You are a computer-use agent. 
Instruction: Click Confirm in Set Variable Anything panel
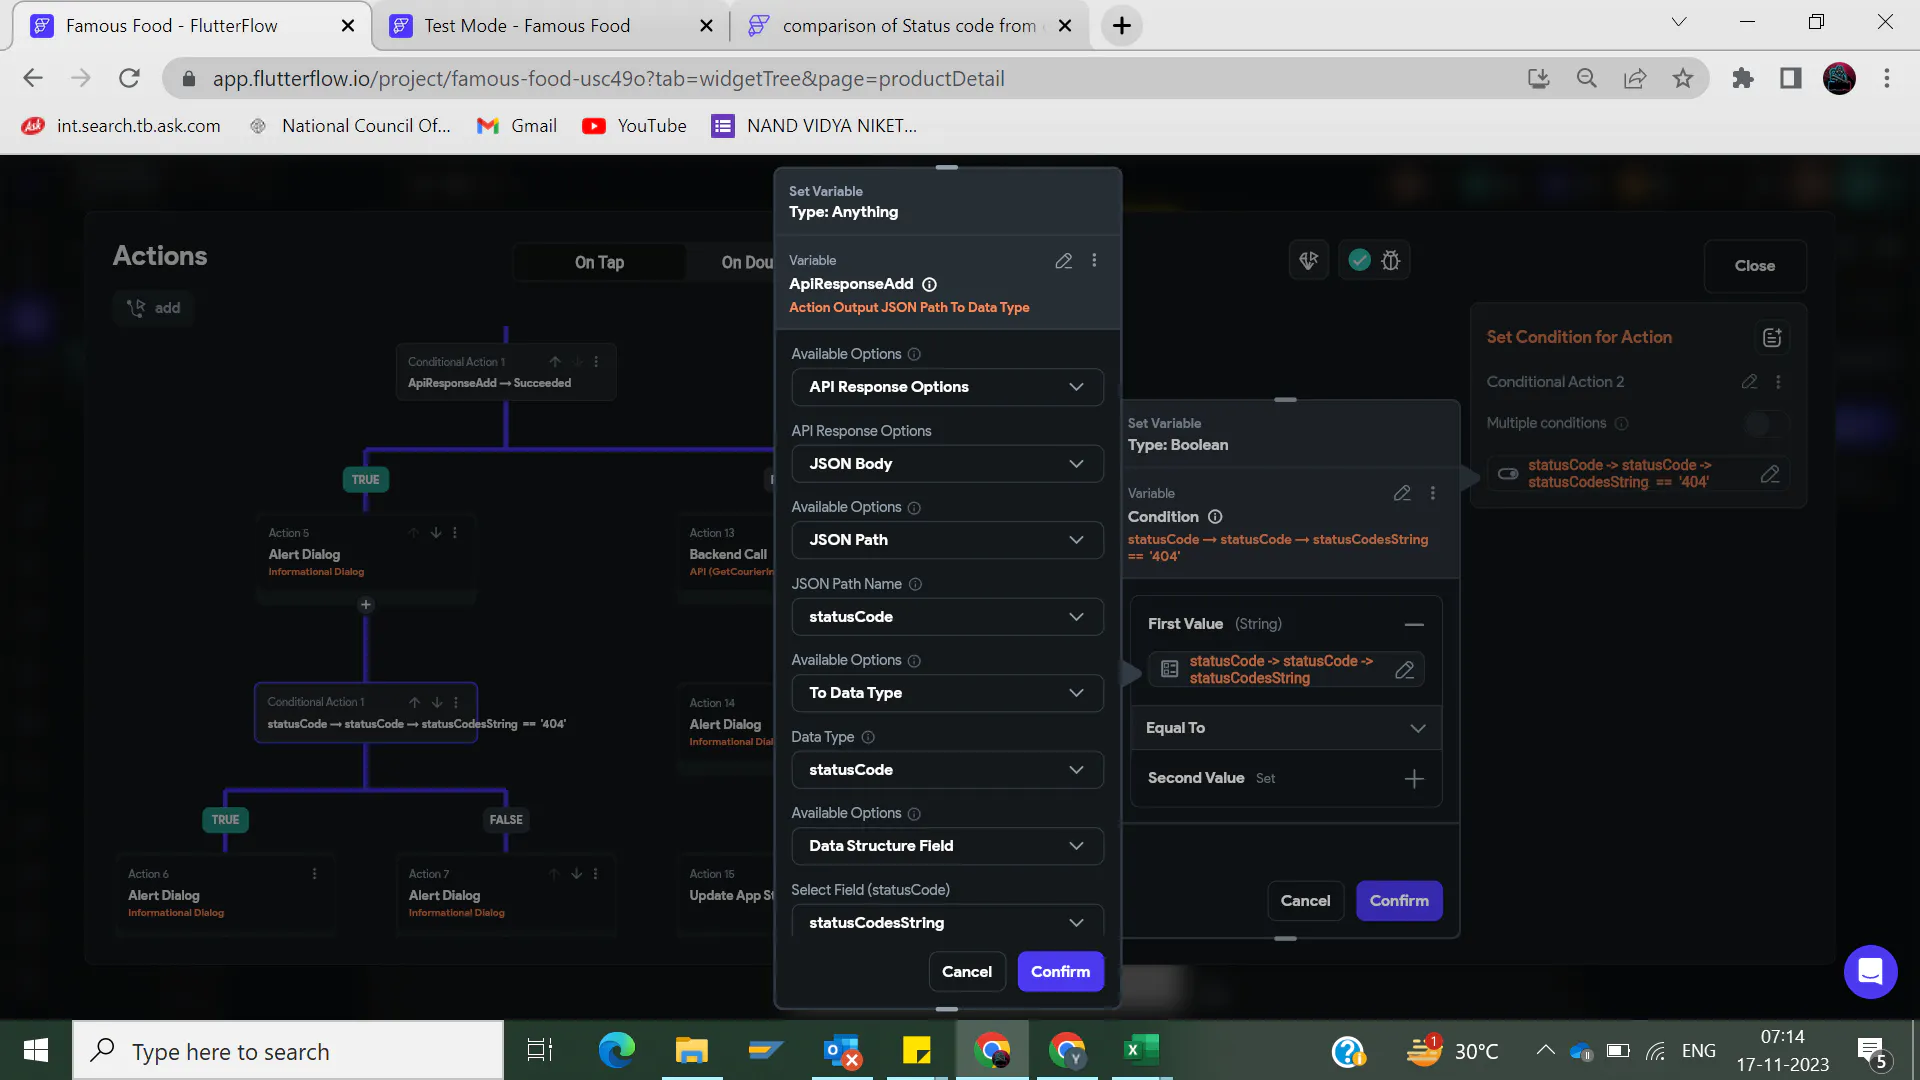[x=1060, y=972]
